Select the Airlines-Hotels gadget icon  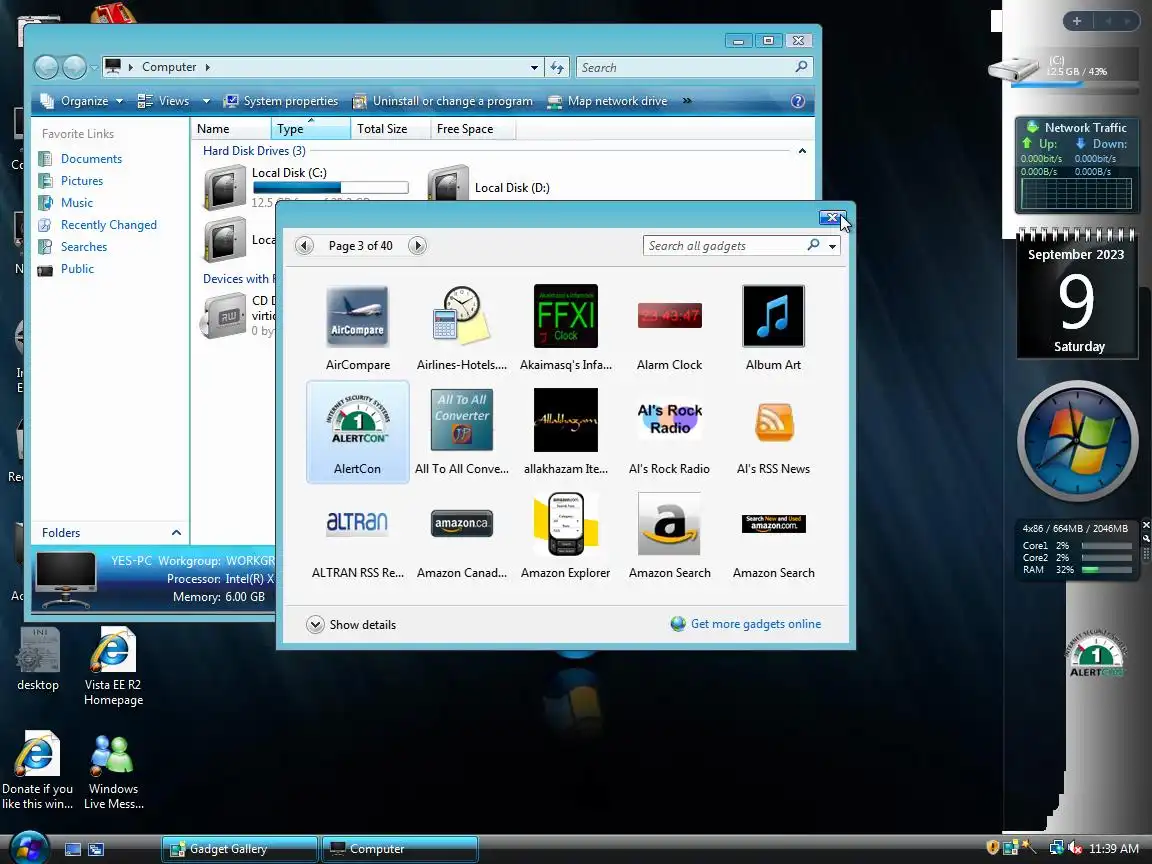pos(461,317)
